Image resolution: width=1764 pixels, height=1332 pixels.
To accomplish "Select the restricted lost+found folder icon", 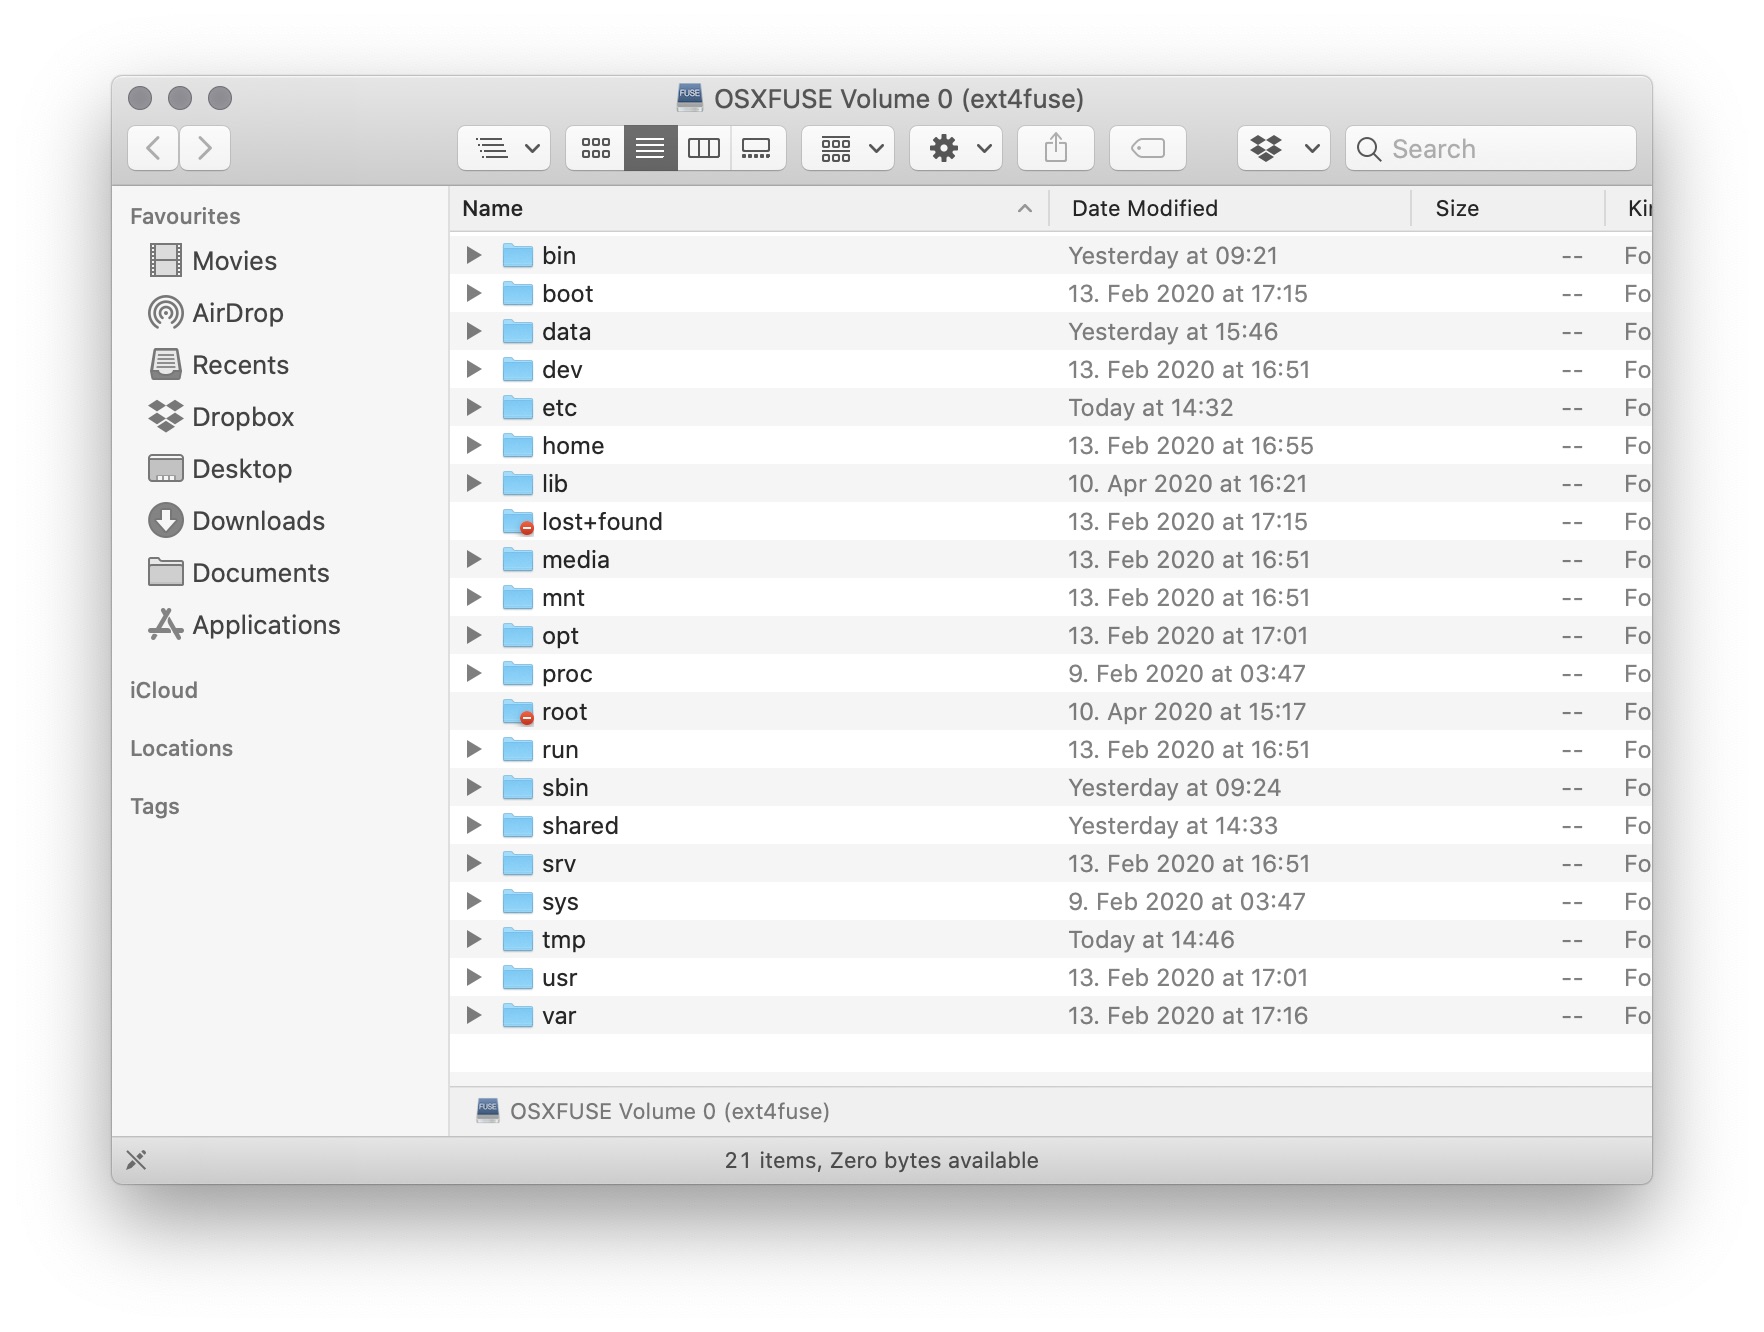I will [x=518, y=521].
